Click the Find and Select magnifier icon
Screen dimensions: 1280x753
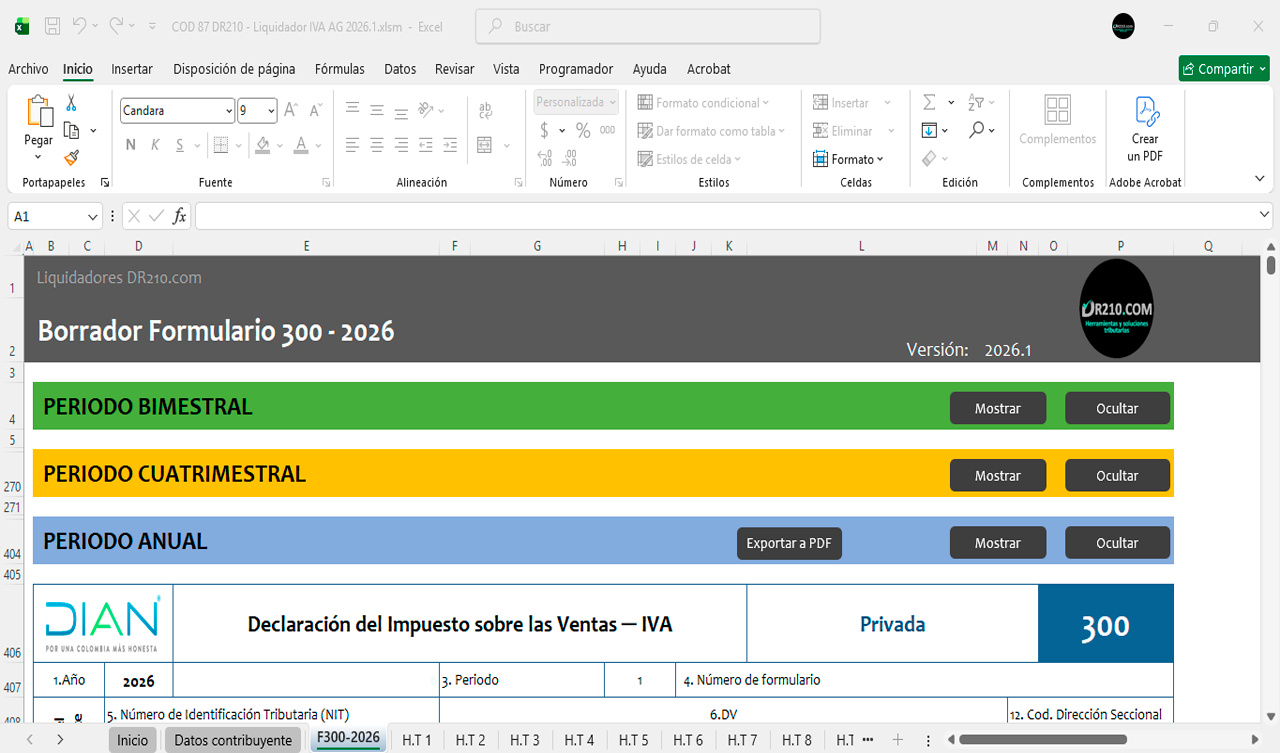[976, 131]
